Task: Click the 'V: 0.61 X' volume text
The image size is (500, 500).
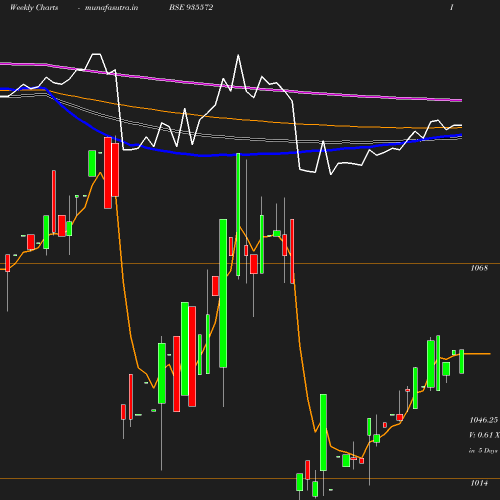Action: 484,435
